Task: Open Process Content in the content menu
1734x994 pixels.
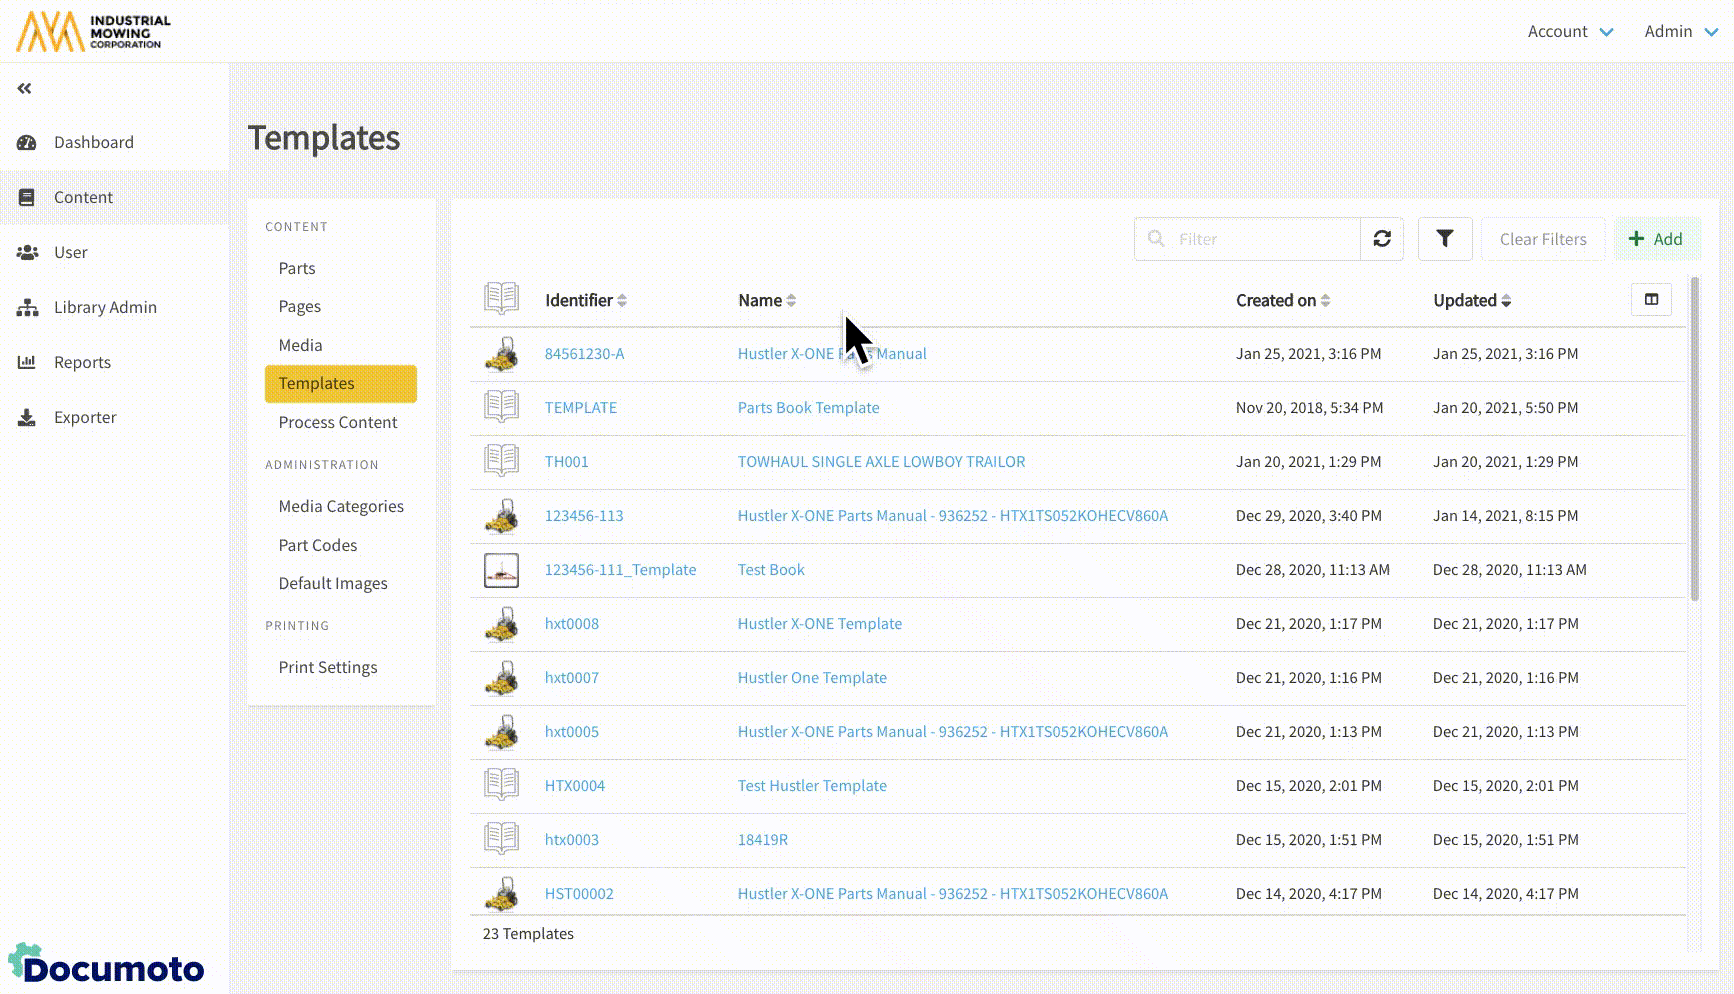Action: point(337,422)
